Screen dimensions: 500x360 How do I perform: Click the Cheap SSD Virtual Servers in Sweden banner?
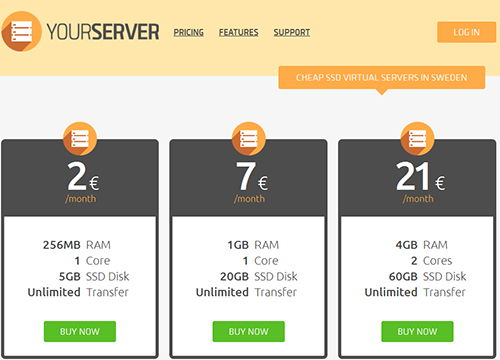[x=382, y=78]
